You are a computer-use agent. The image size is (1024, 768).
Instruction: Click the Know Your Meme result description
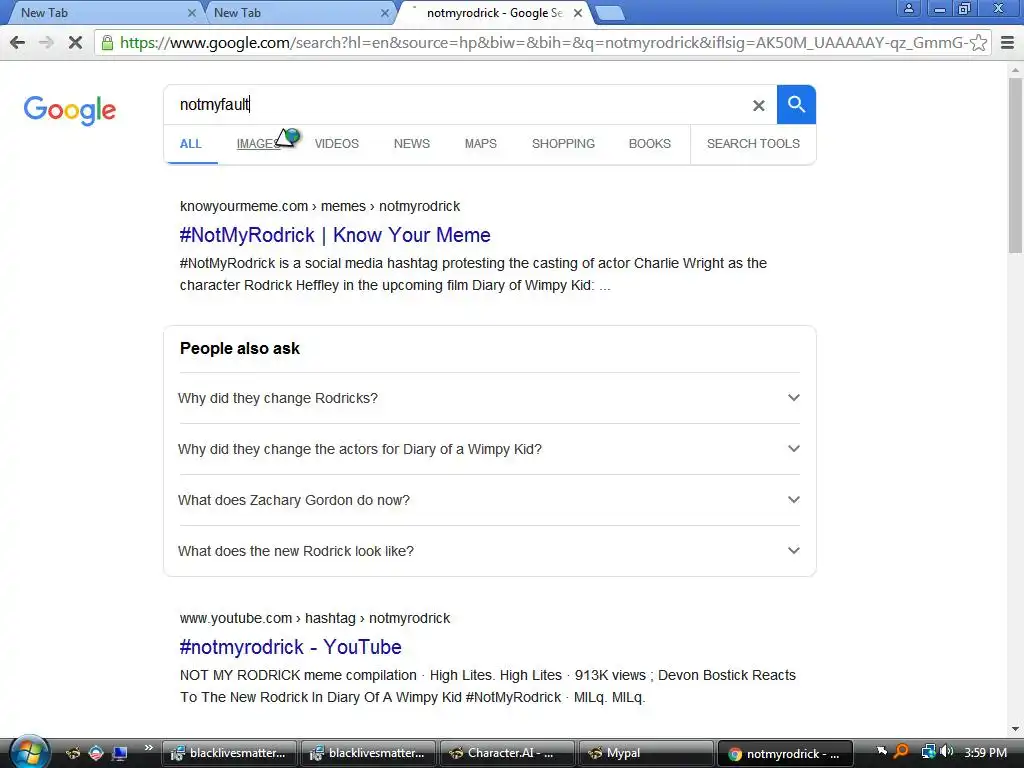(x=473, y=274)
